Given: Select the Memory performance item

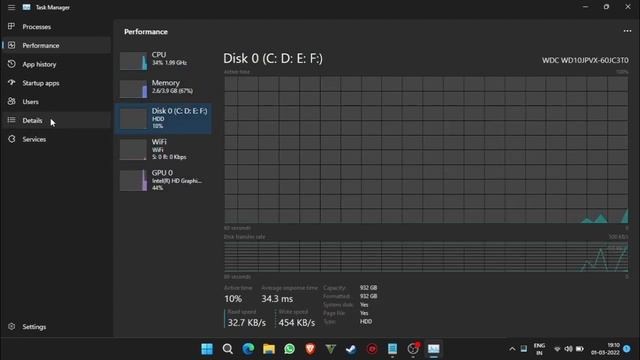Looking at the screenshot, I should coord(164,88).
